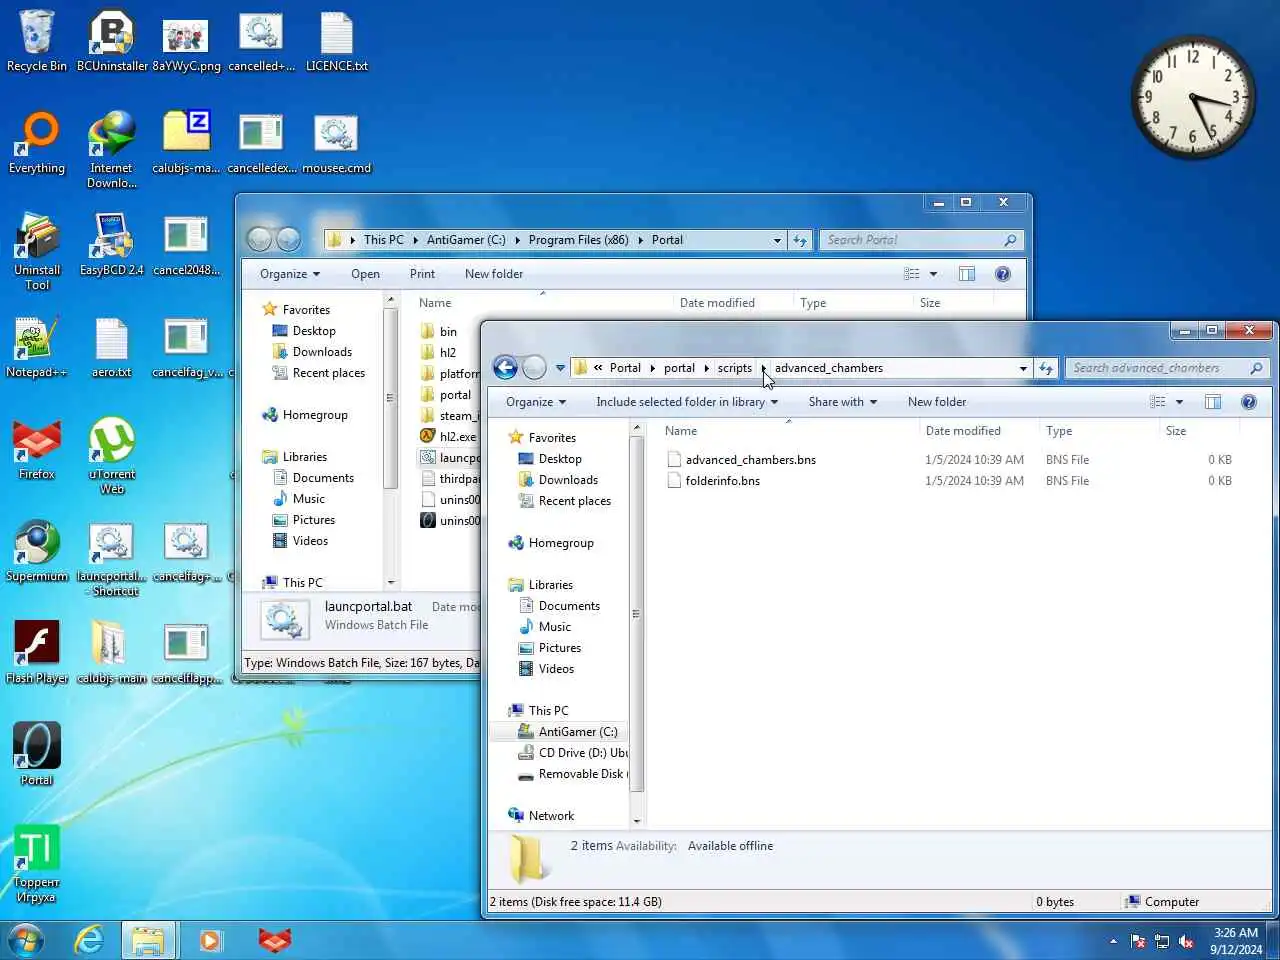Click the Windows Start orb
Viewport: 1280px width, 960px height.
pyautogui.click(x=26, y=940)
